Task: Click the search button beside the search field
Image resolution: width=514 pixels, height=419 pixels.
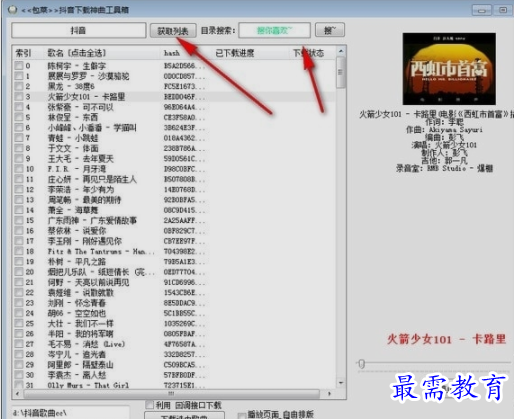Action: click(330, 31)
